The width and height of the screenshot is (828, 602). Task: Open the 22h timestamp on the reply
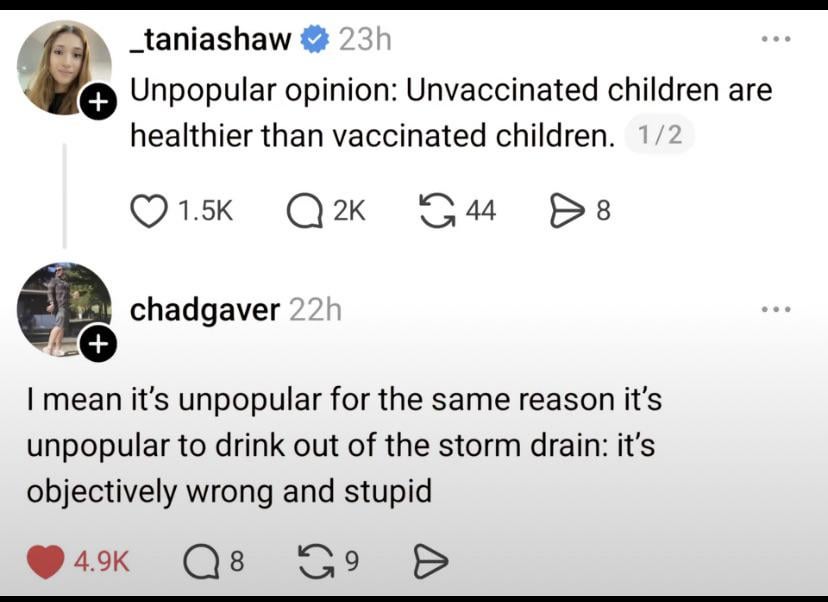point(315,310)
